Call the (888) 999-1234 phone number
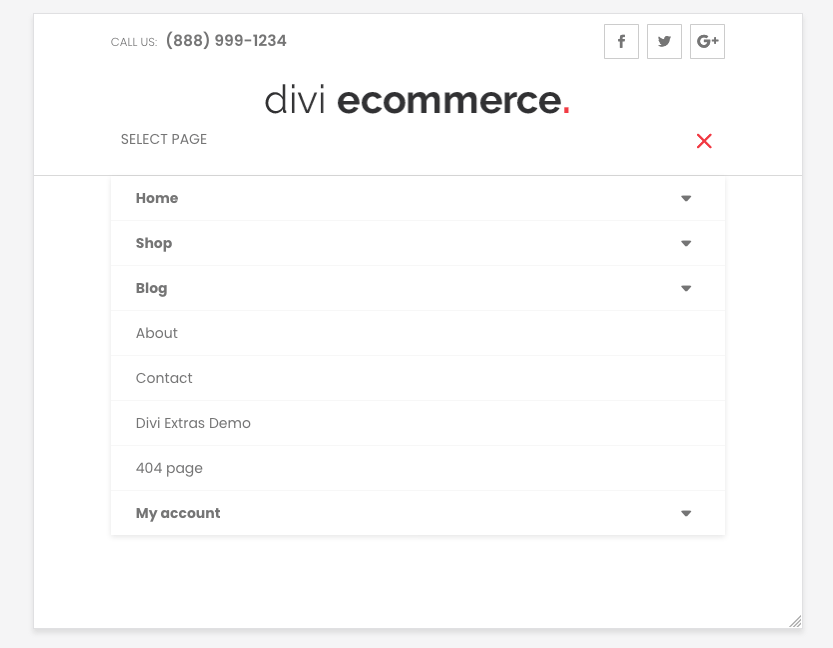The width and height of the screenshot is (833, 648). click(x=226, y=40)
